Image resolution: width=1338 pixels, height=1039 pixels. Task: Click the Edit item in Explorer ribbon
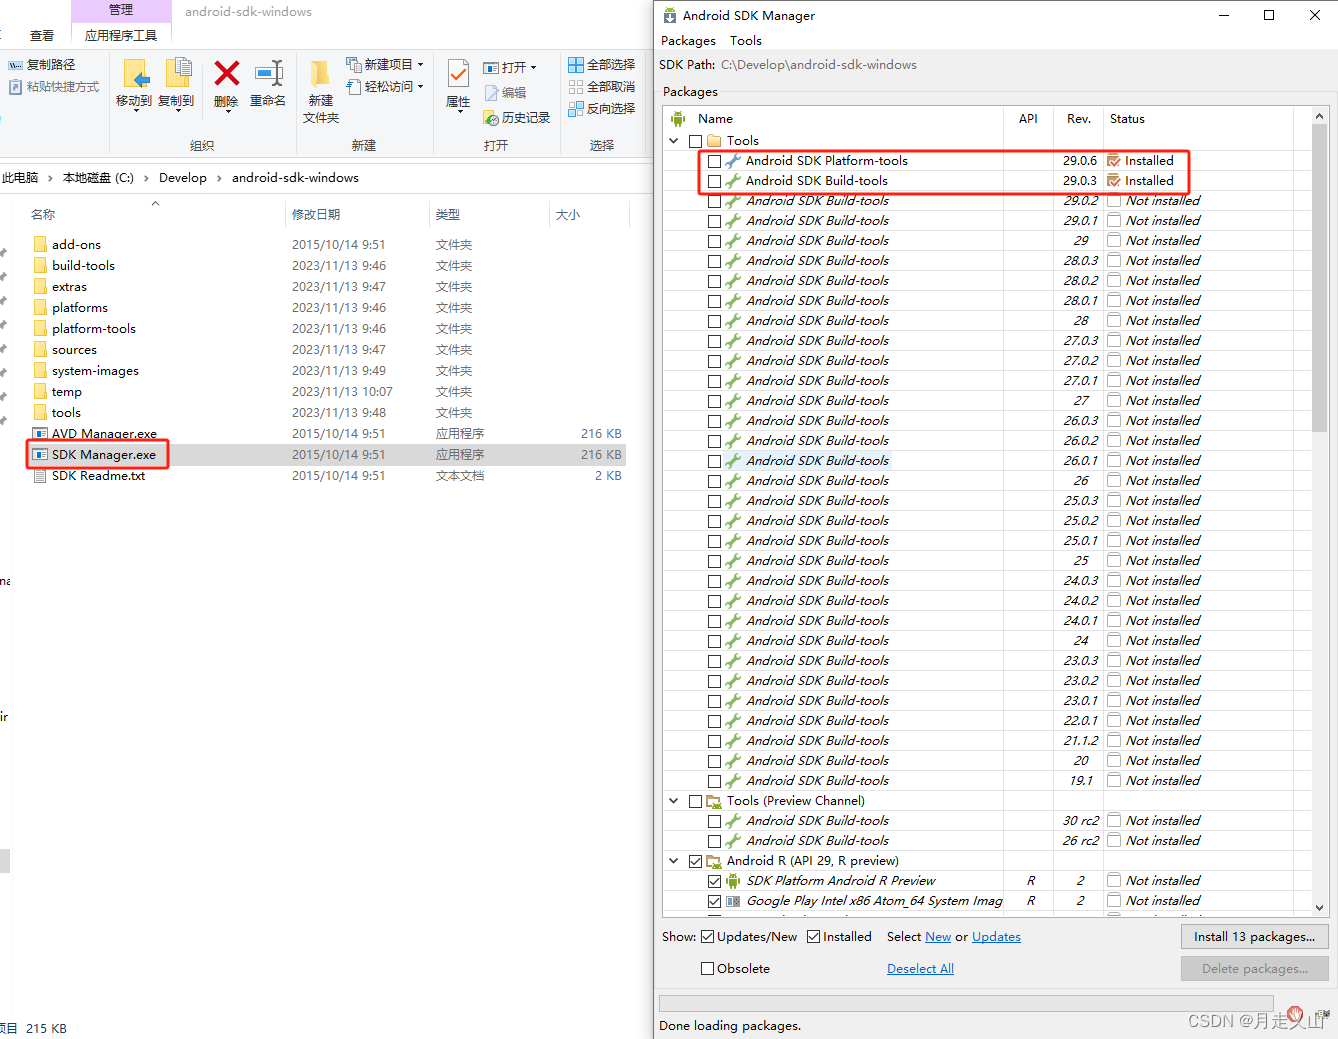tap(506, 93)
